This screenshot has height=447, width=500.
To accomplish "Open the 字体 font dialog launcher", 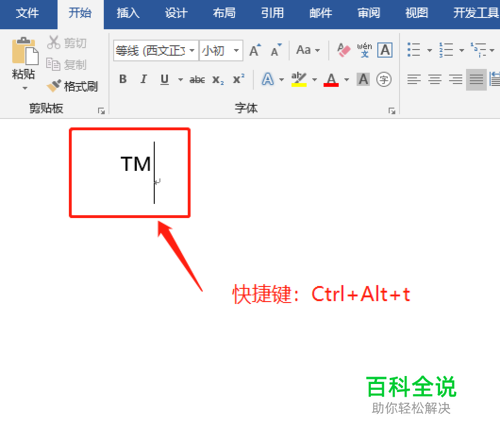I will coord(392,111).
